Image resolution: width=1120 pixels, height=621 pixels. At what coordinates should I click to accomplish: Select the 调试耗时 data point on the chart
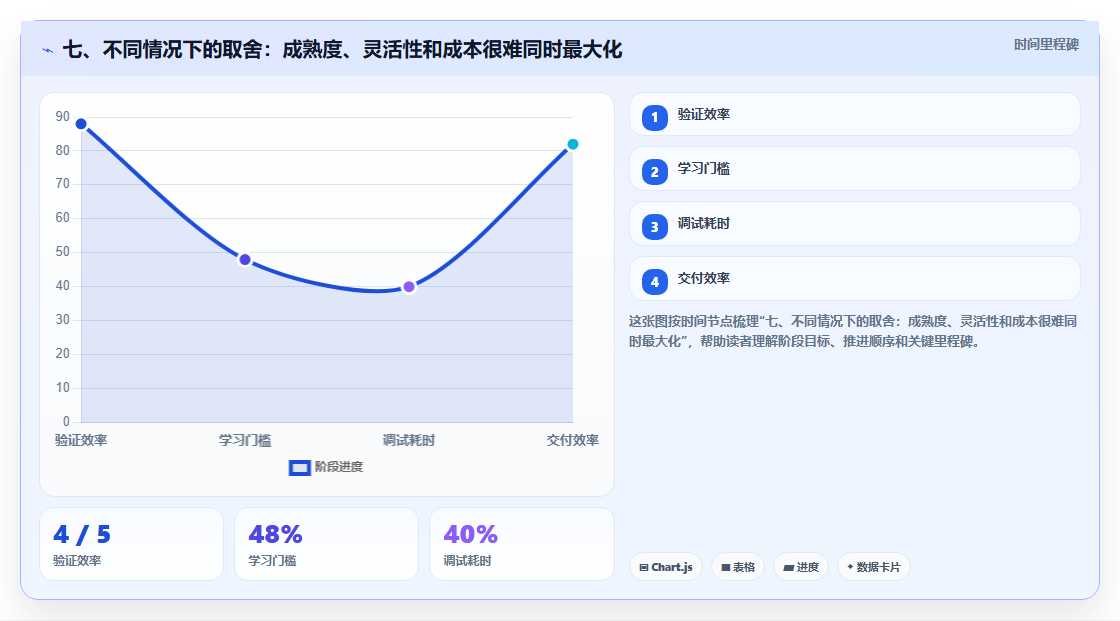(409, 287)
